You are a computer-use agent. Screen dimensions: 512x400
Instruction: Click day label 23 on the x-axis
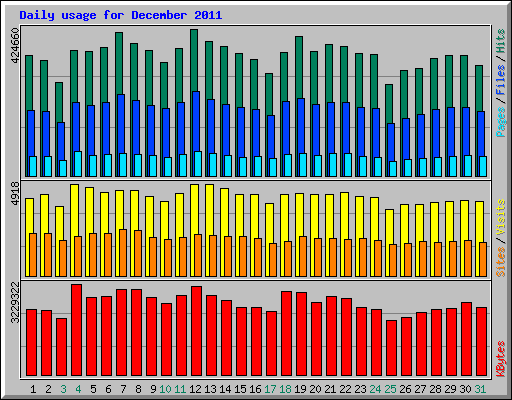tap(360, 389)
